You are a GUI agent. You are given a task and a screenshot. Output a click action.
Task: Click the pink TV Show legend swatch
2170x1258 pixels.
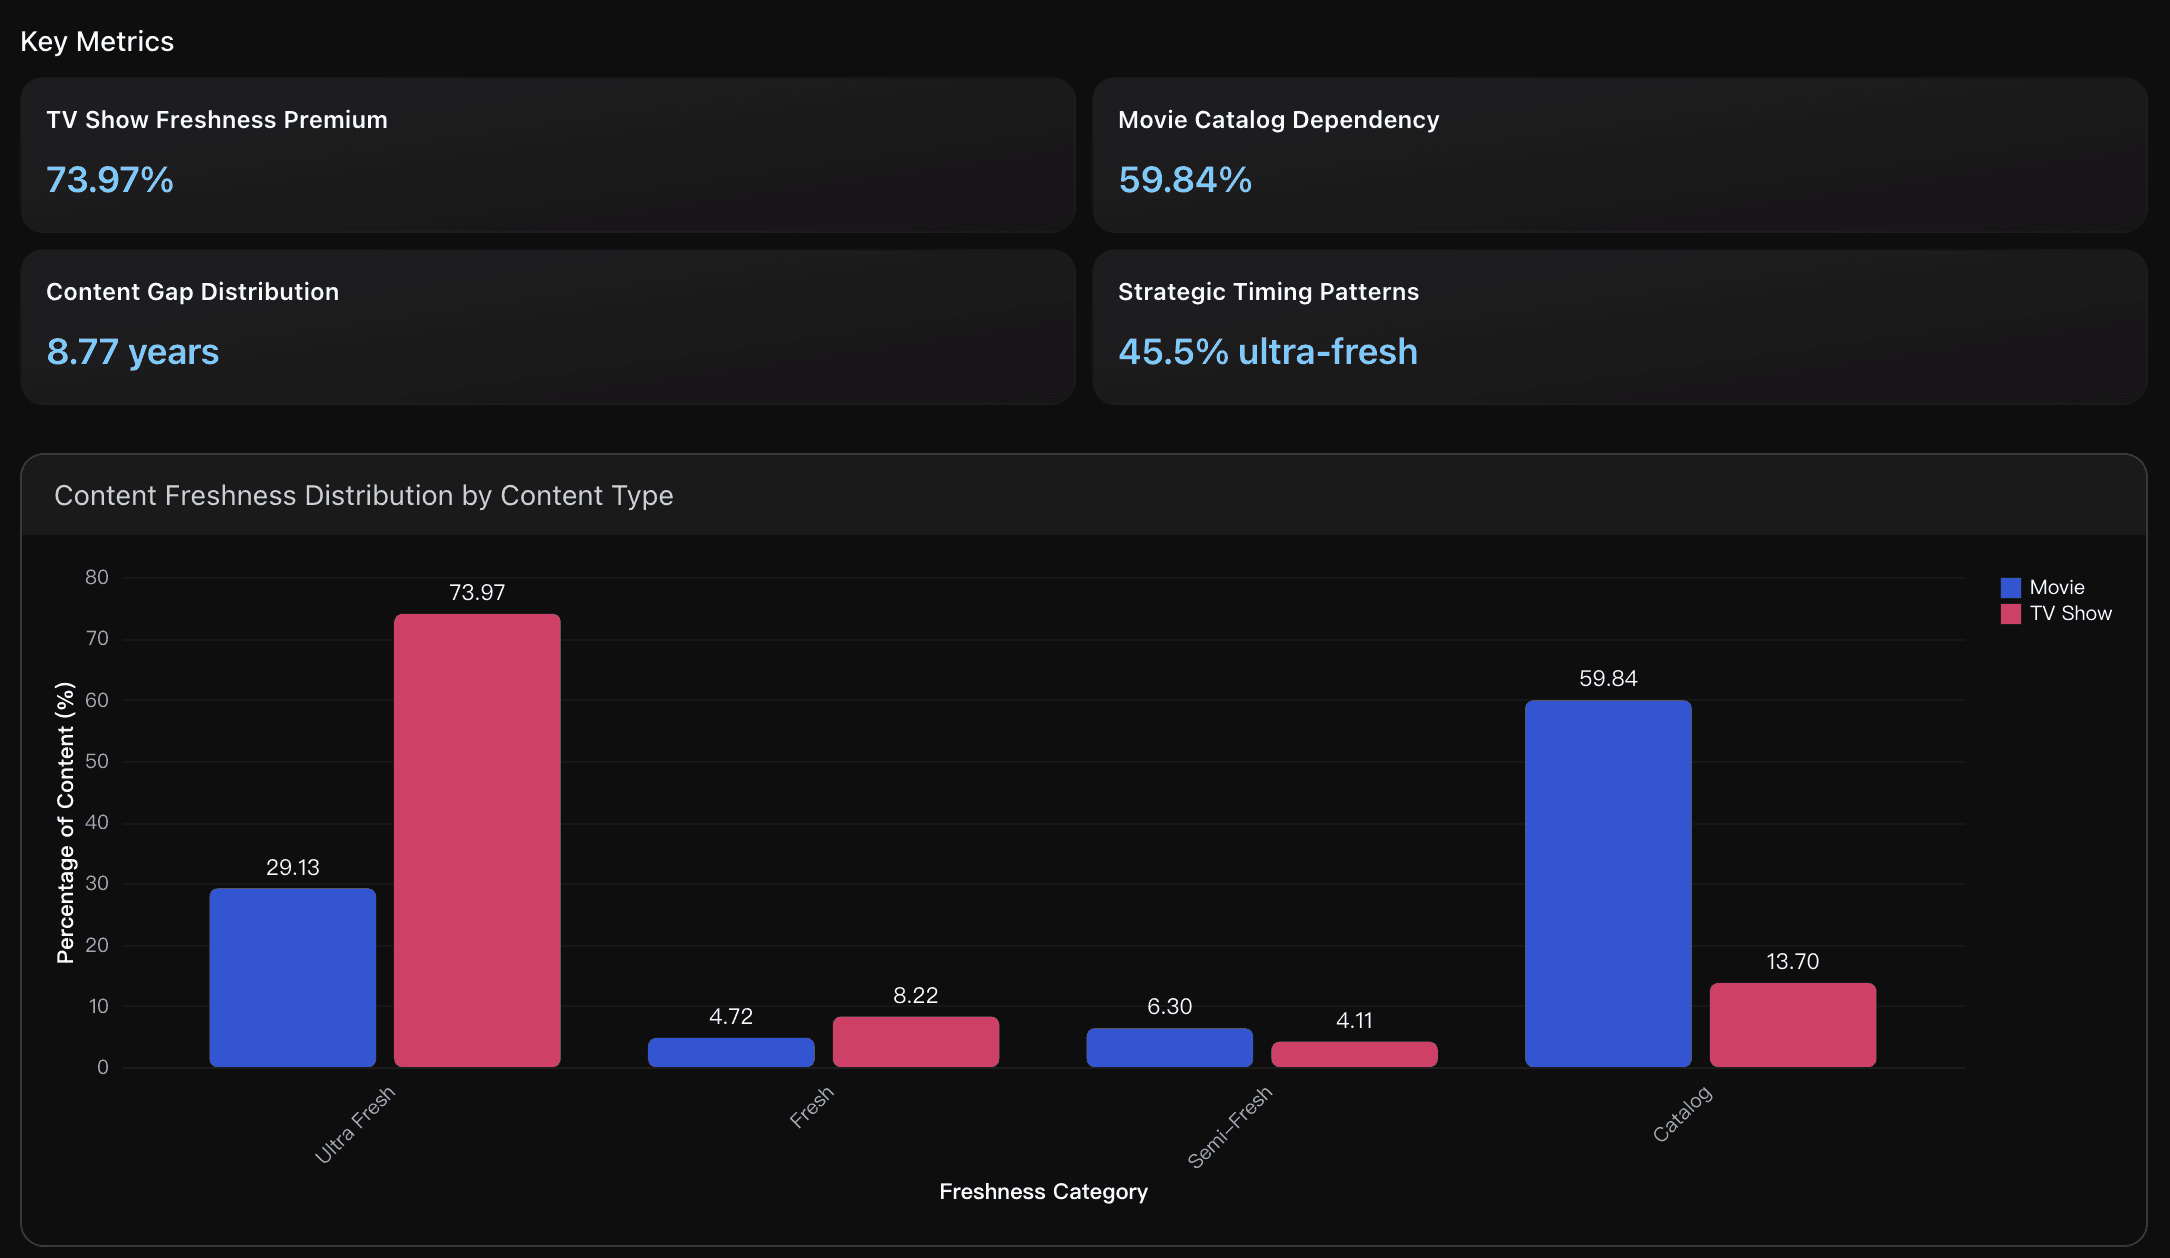coord(2009,613)
